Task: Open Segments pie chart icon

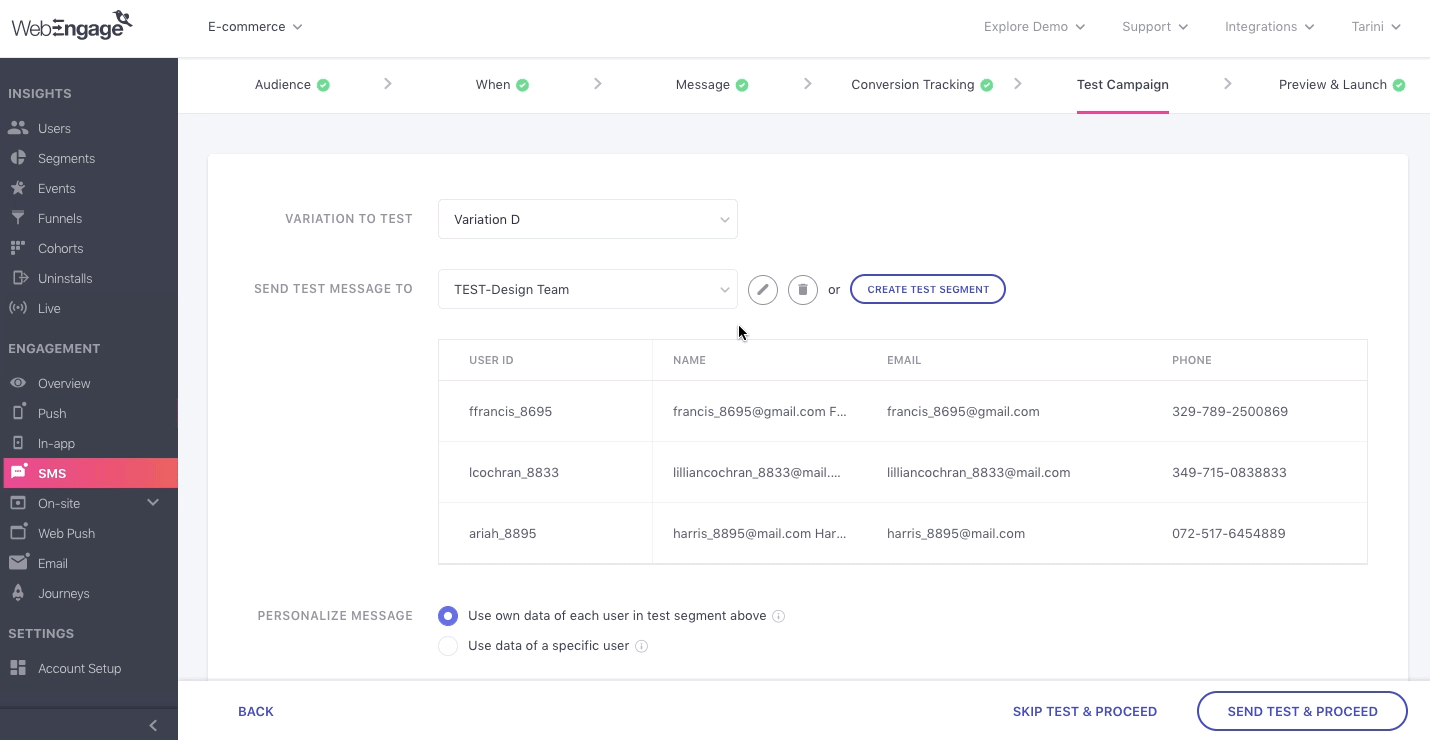Action: (x=18, y=158)
